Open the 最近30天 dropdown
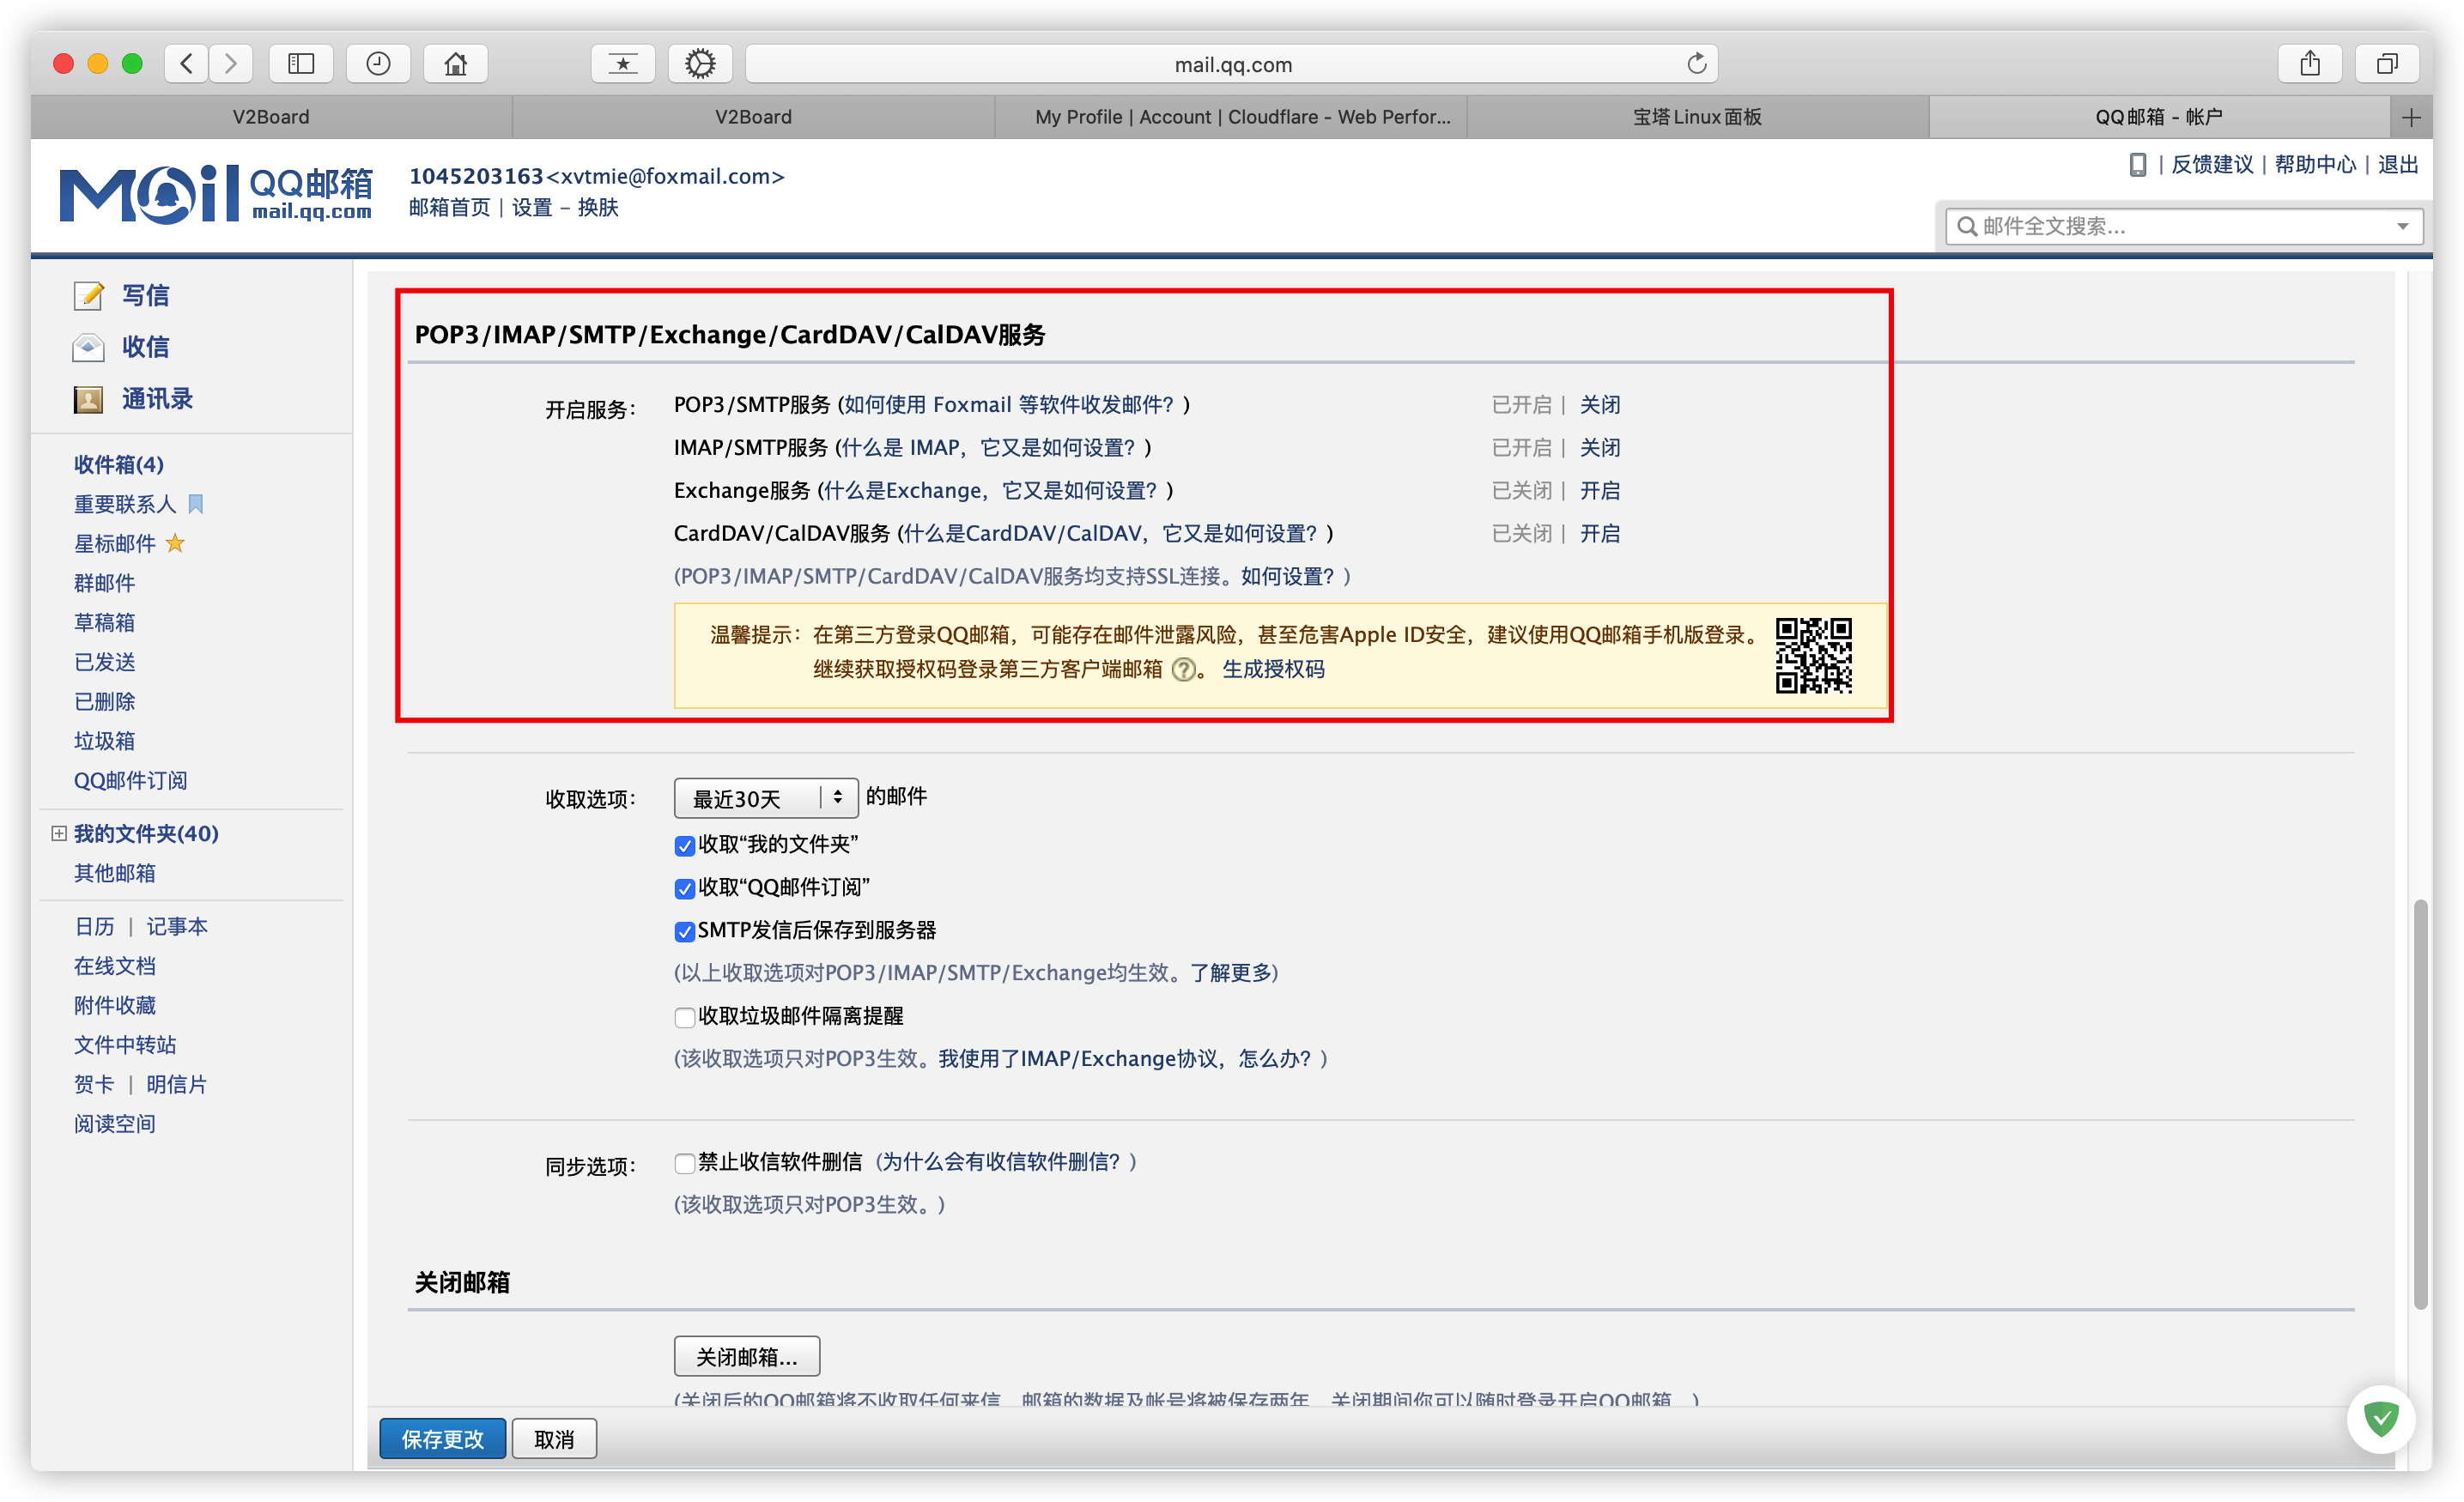The image size is (2464, 1502). (x=766, y=798)
